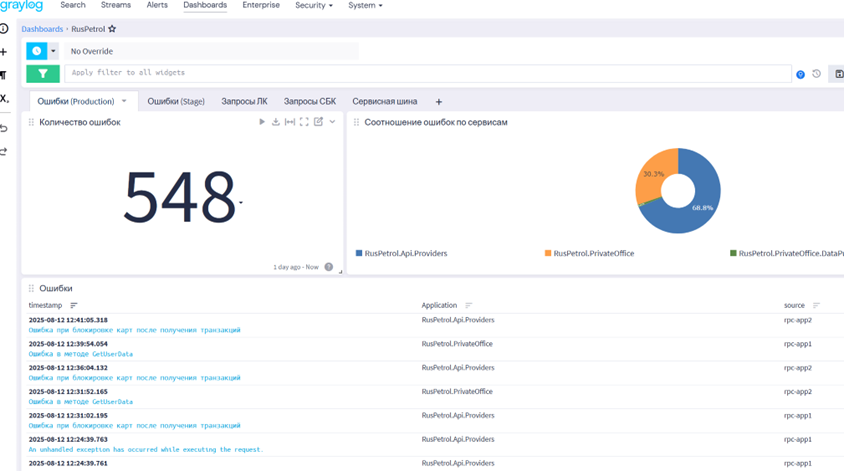Open the Security menu dropdown
844x471 pixels.
pyautogui.click(x=314, y=5)
